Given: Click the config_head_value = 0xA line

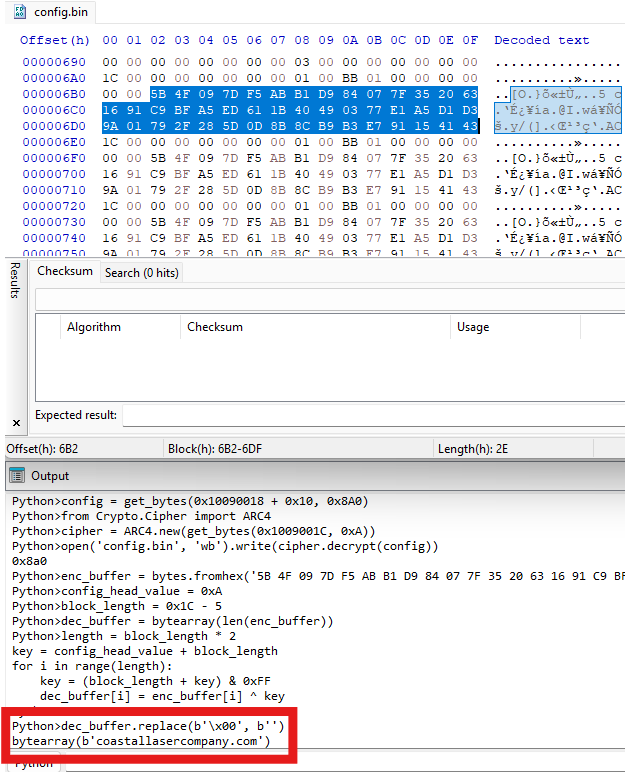Looking at the screenshot, I should (117, 591).
